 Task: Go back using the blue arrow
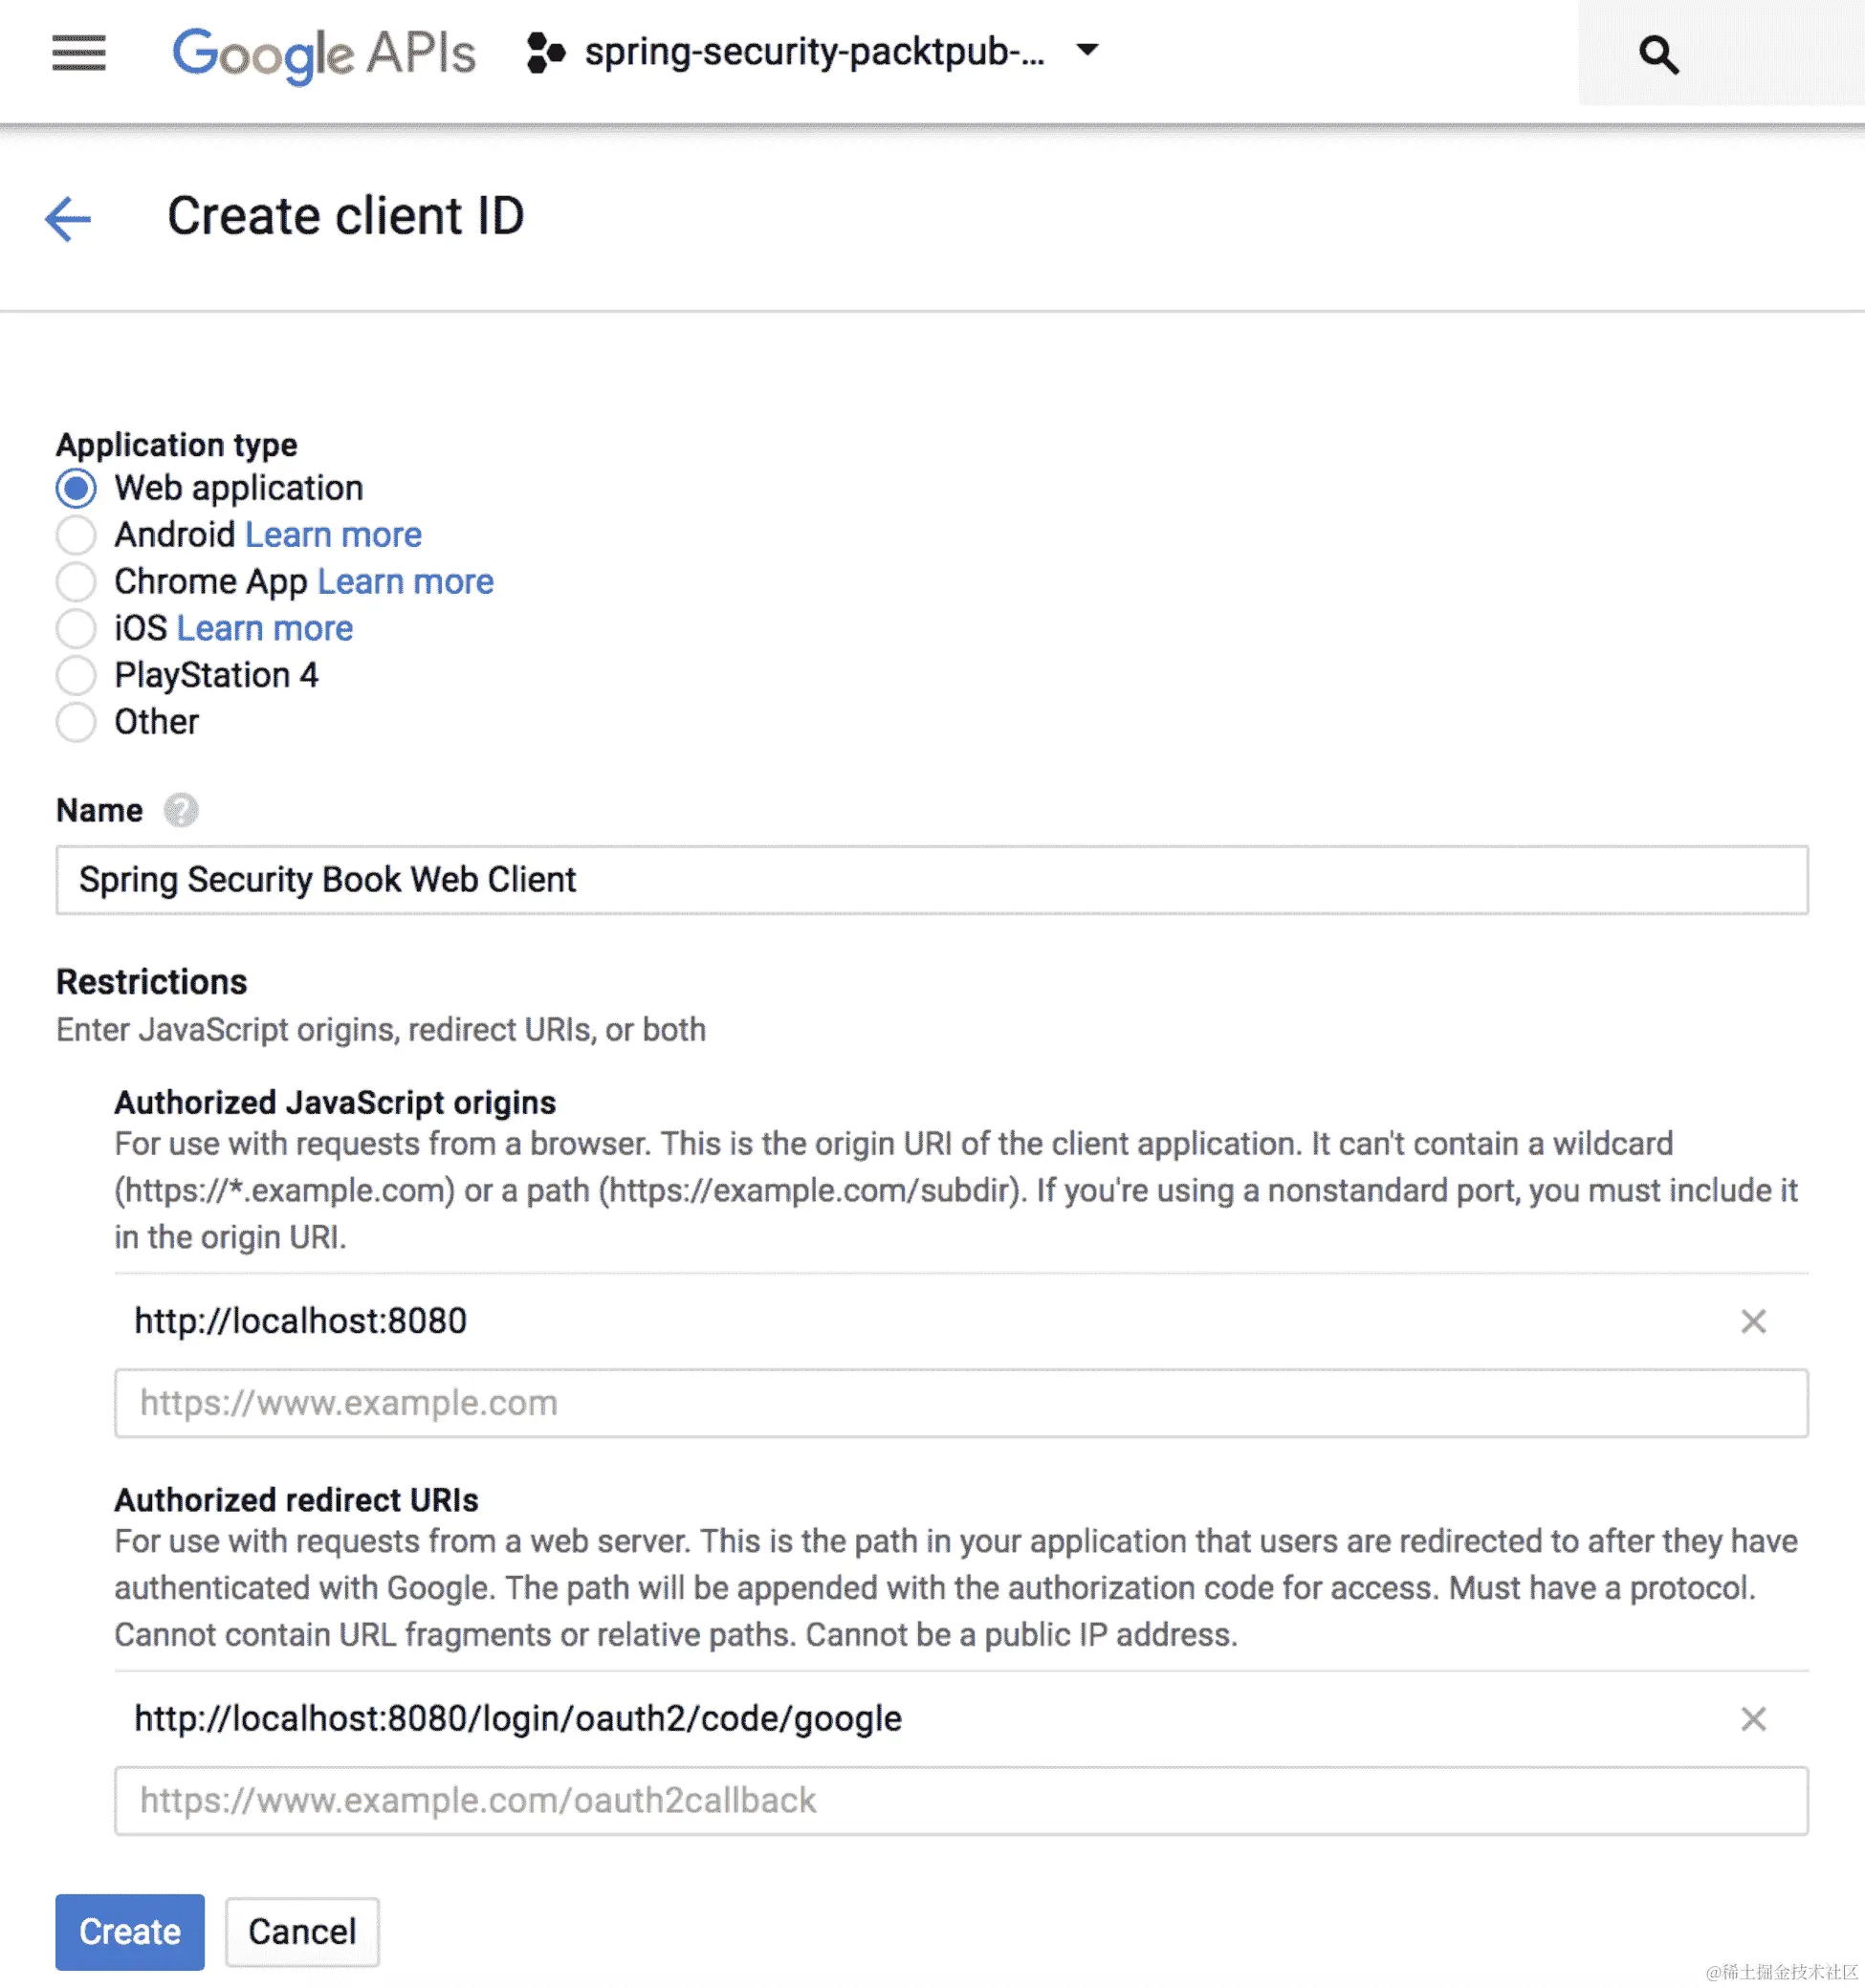click(x=68, y=218)
